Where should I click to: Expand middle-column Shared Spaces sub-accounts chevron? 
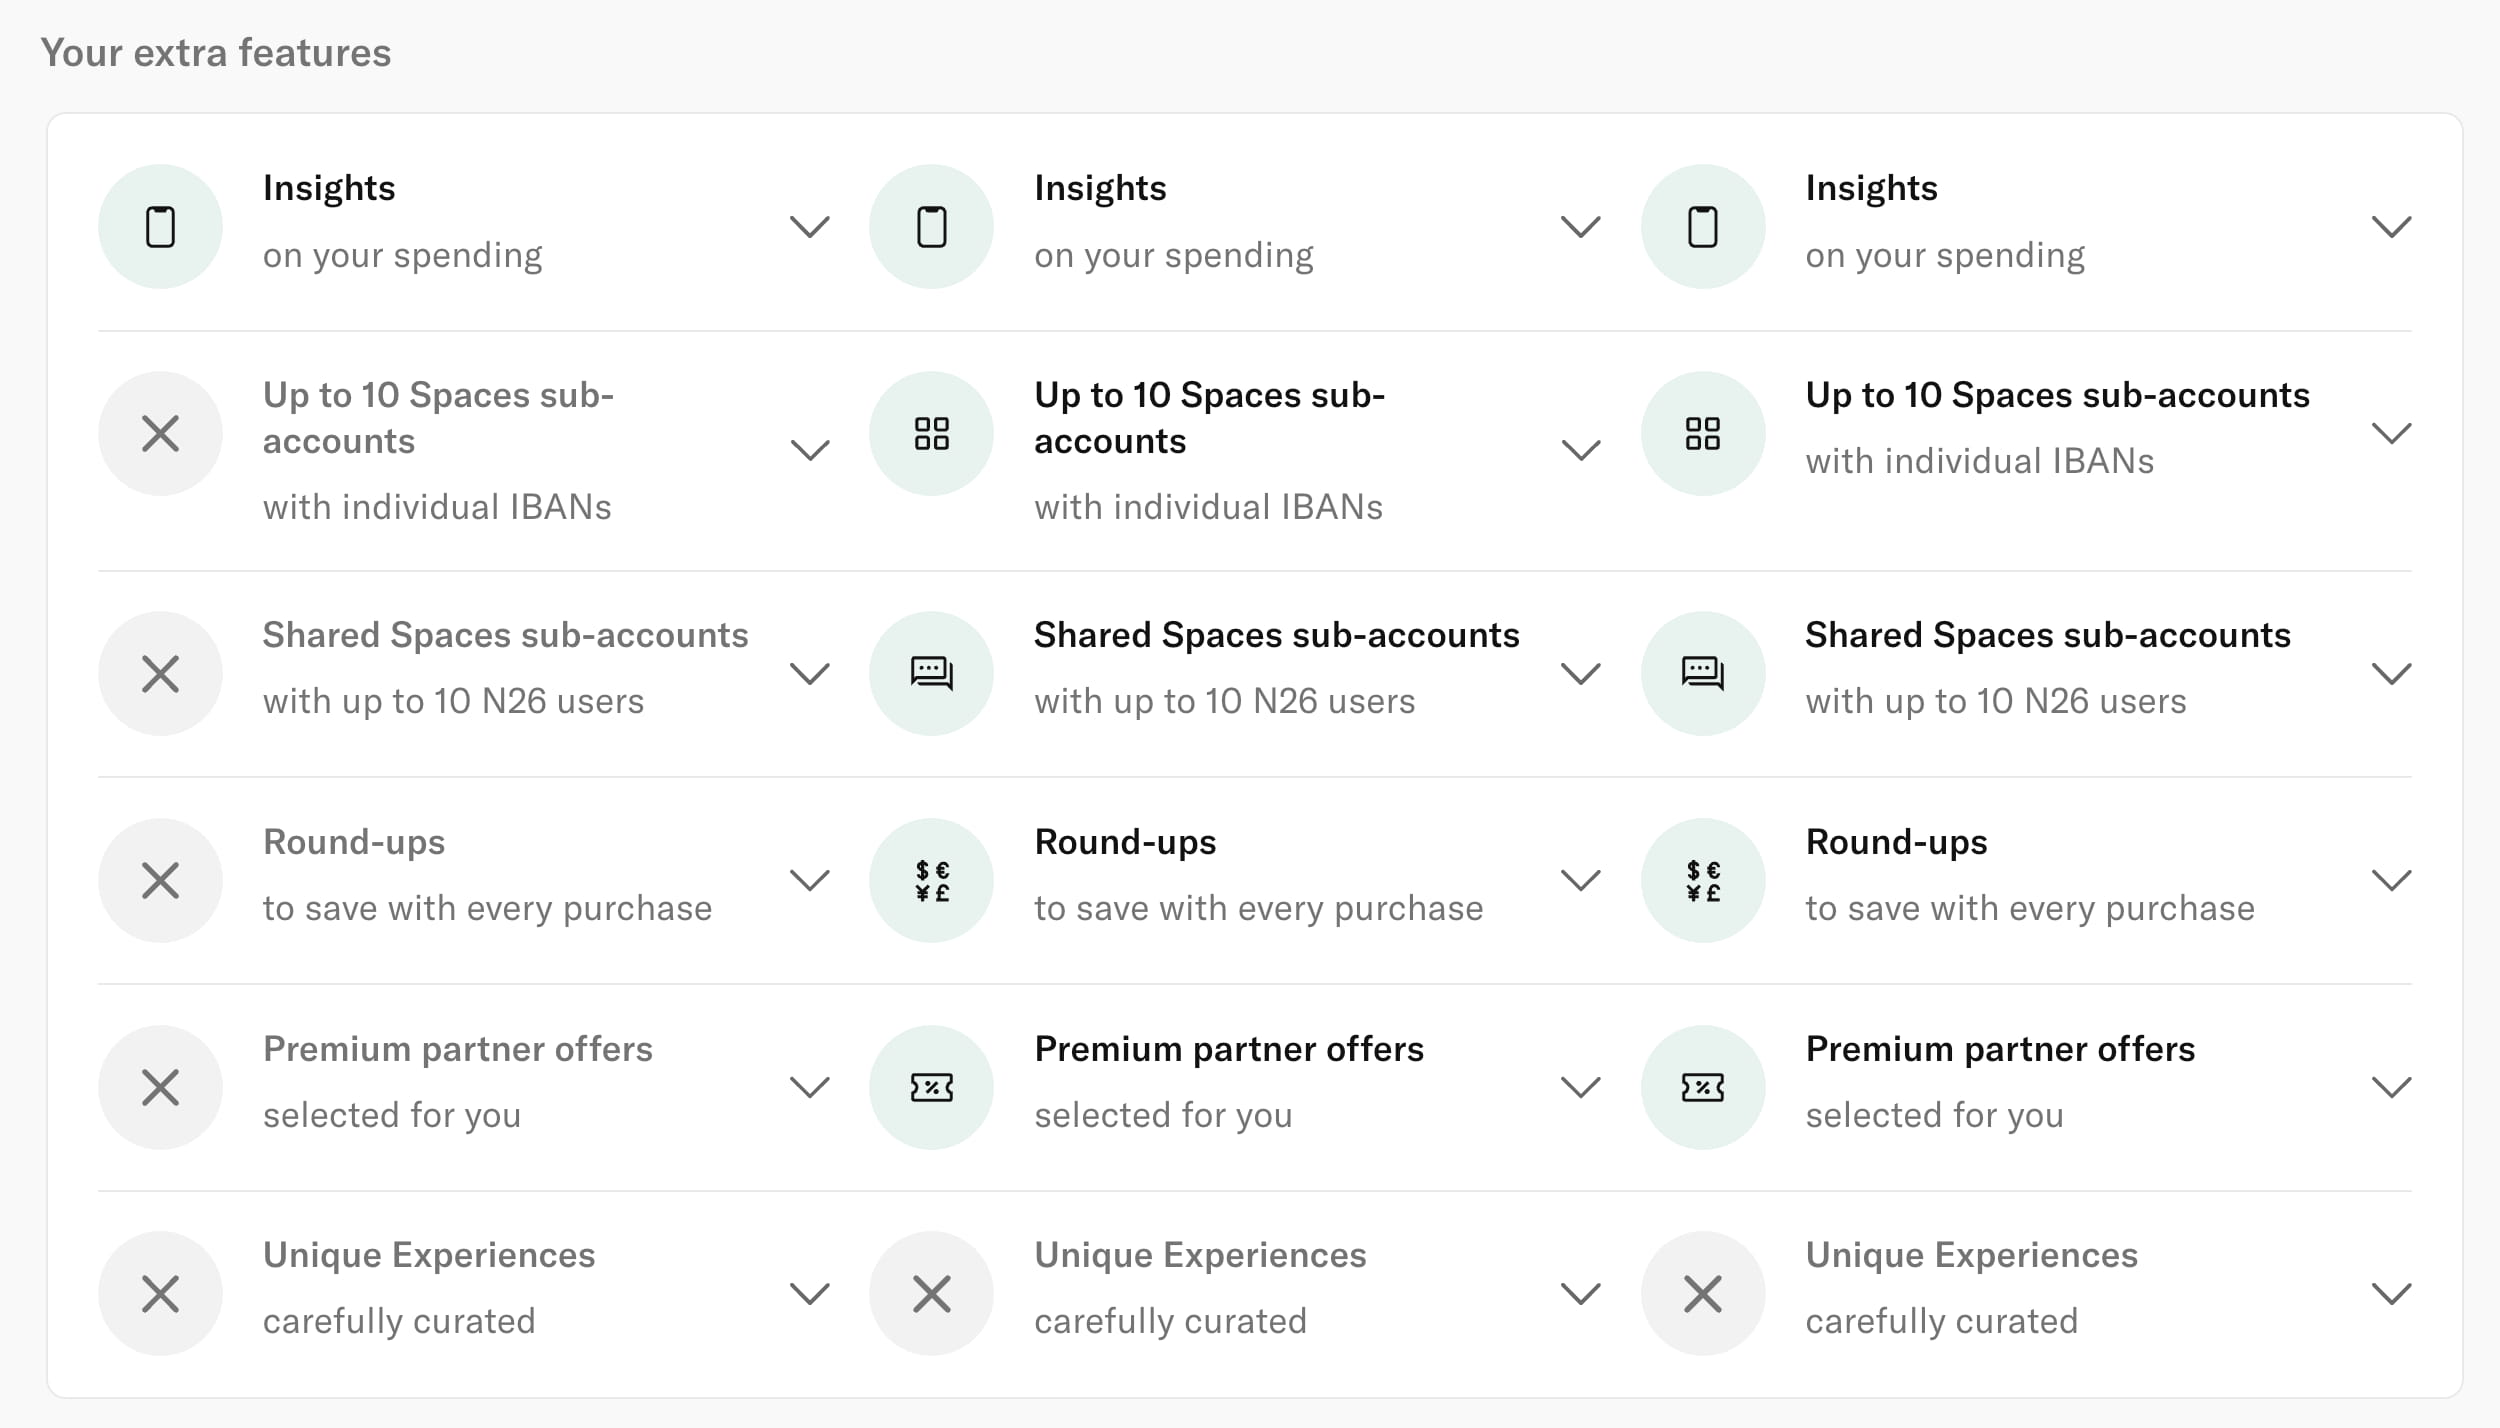coord(1580,674)
